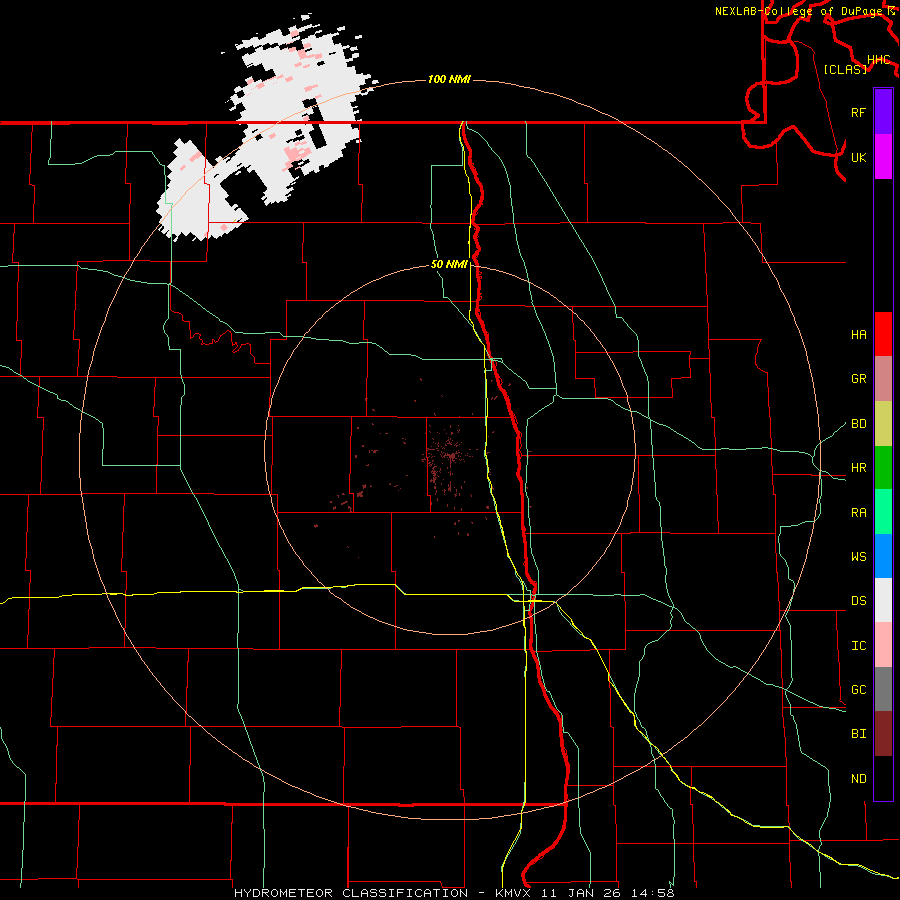Click the 50 NMI range ring label
The image size is (900, 900).
pyautogui.click(x=449, y=264)
